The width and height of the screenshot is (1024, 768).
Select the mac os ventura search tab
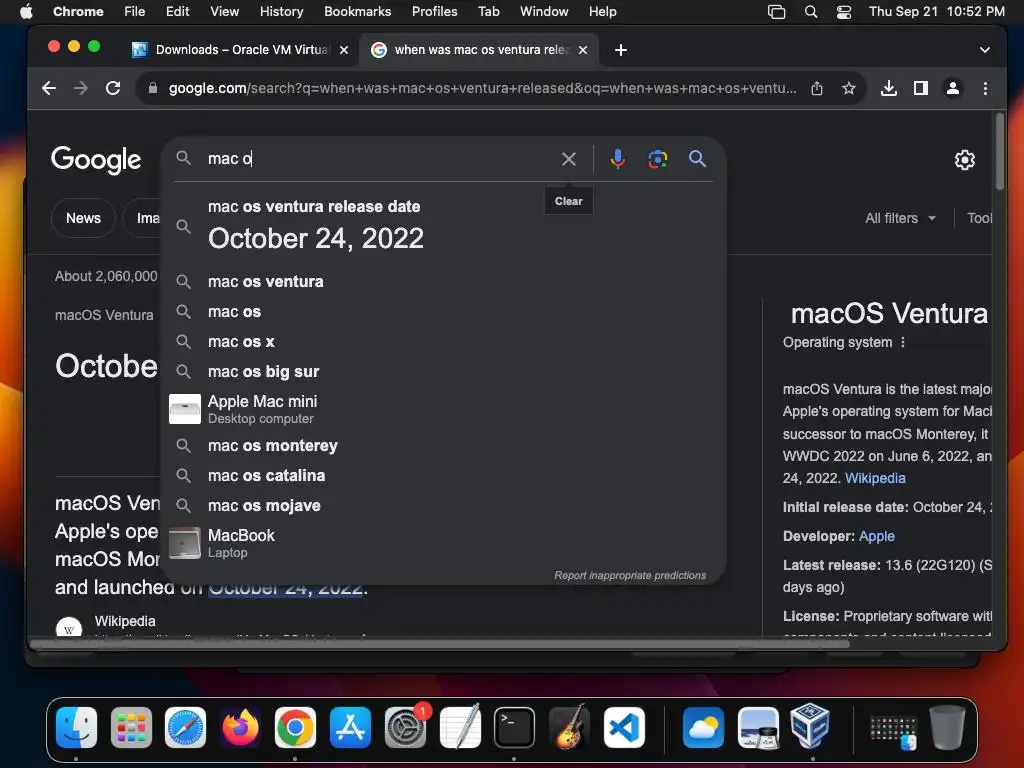479,50
